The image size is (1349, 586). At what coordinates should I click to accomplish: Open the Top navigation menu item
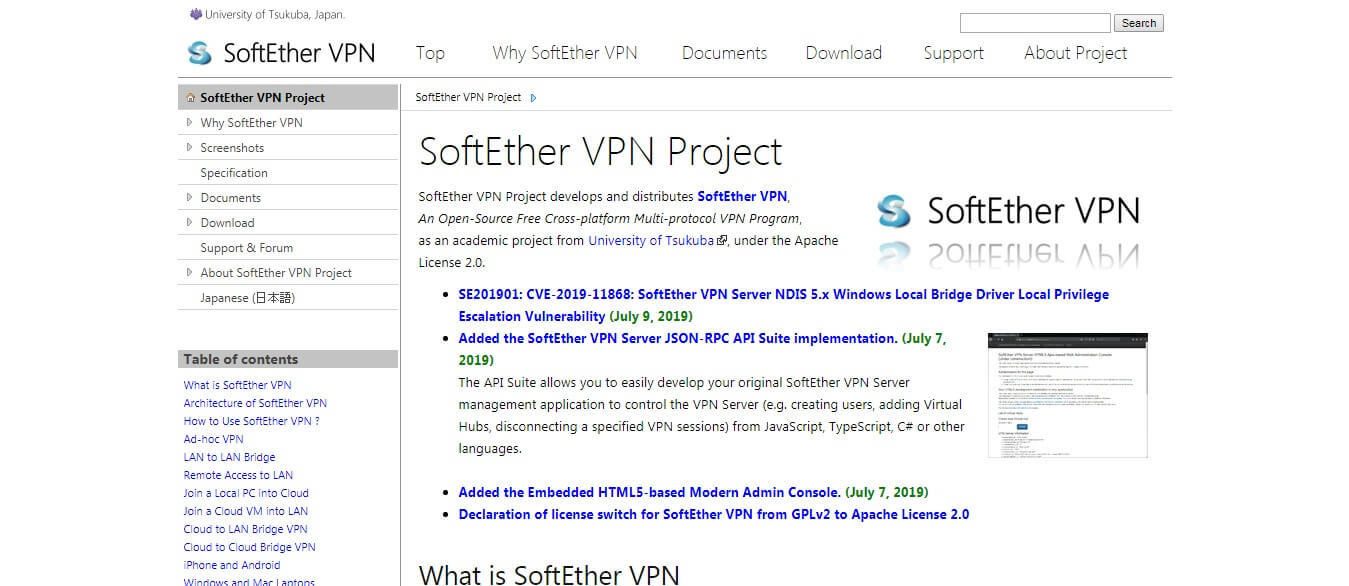[x=430, y=53]
